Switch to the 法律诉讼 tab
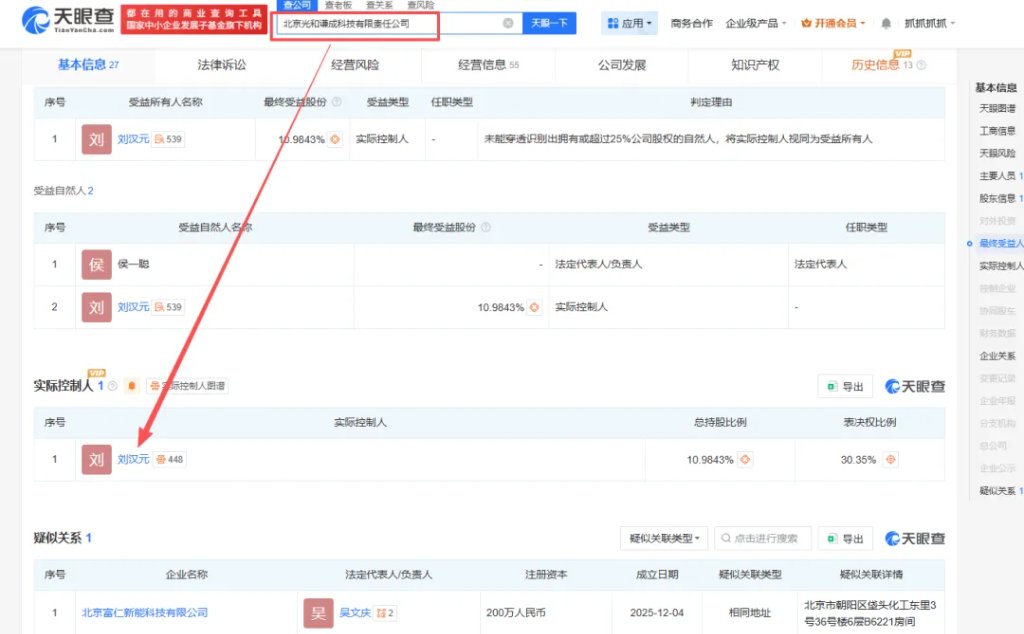This screenshot has height=634, width=1024. (x=222, y=65)
